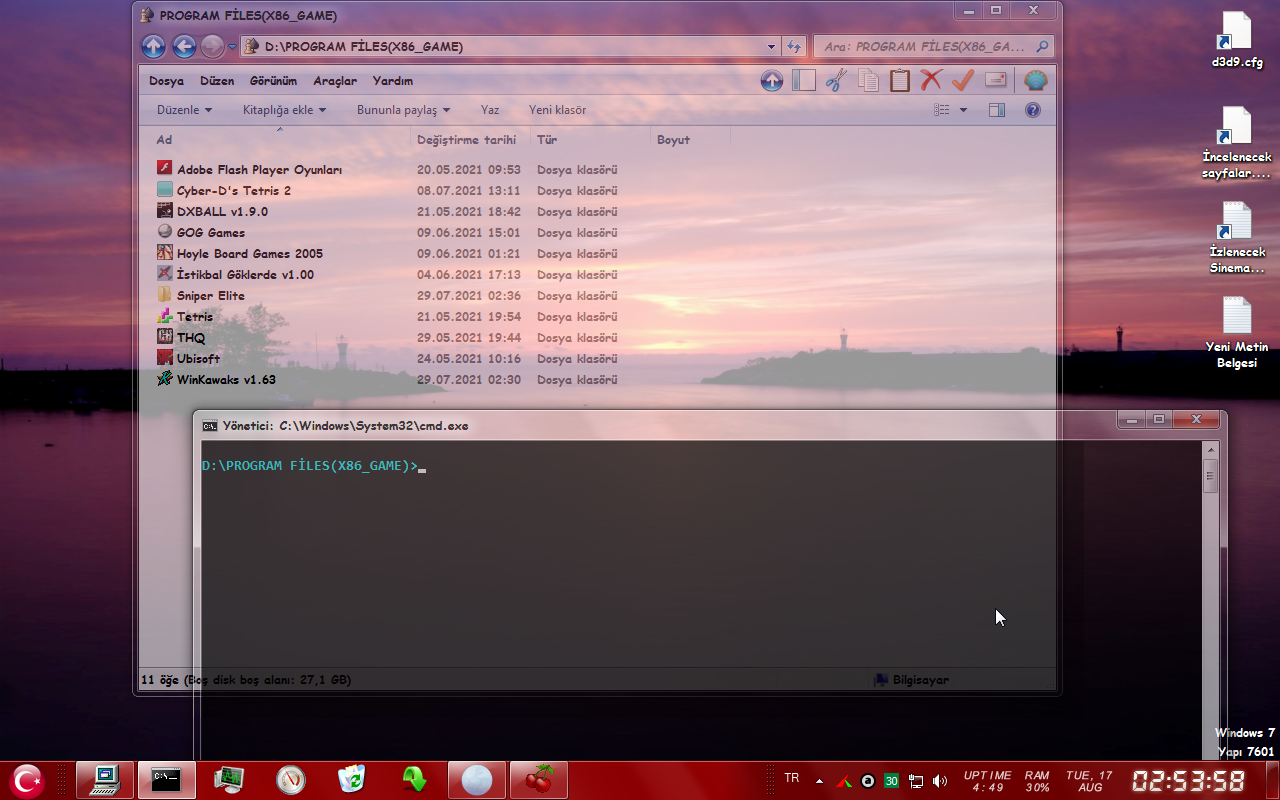Click the magnifier in Explorer search box
The width and height of the screenshot is (1280, 800).
[1042, 46]
